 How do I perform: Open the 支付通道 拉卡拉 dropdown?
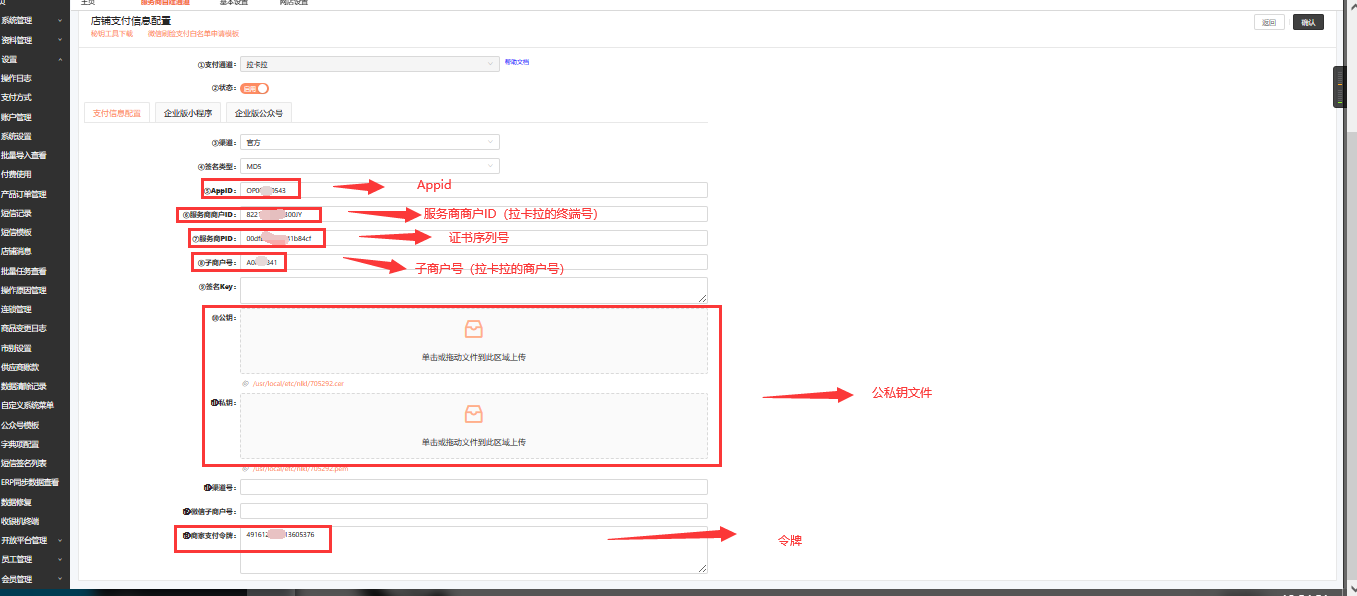(370, 64)
